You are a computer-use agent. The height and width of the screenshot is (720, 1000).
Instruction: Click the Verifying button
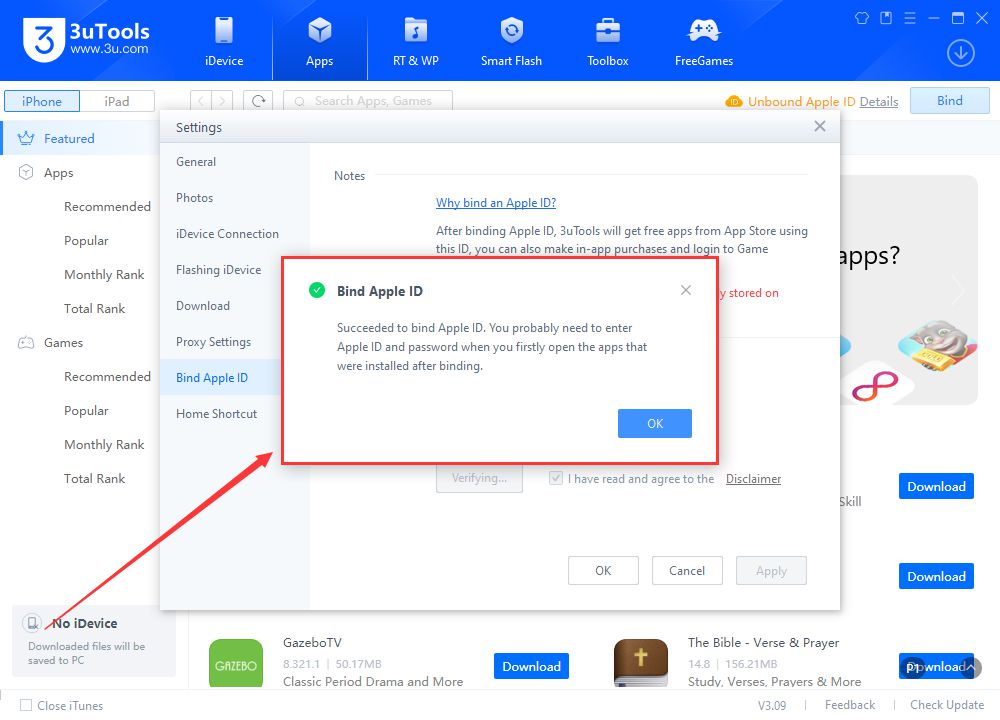479,478
